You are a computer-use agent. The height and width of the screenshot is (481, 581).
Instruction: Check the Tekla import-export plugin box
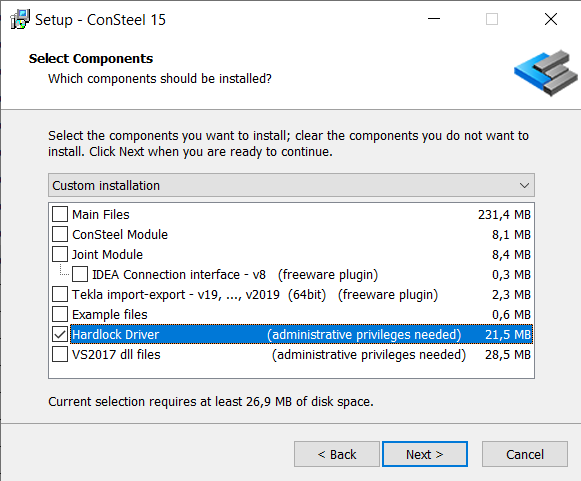pos(60,294)
